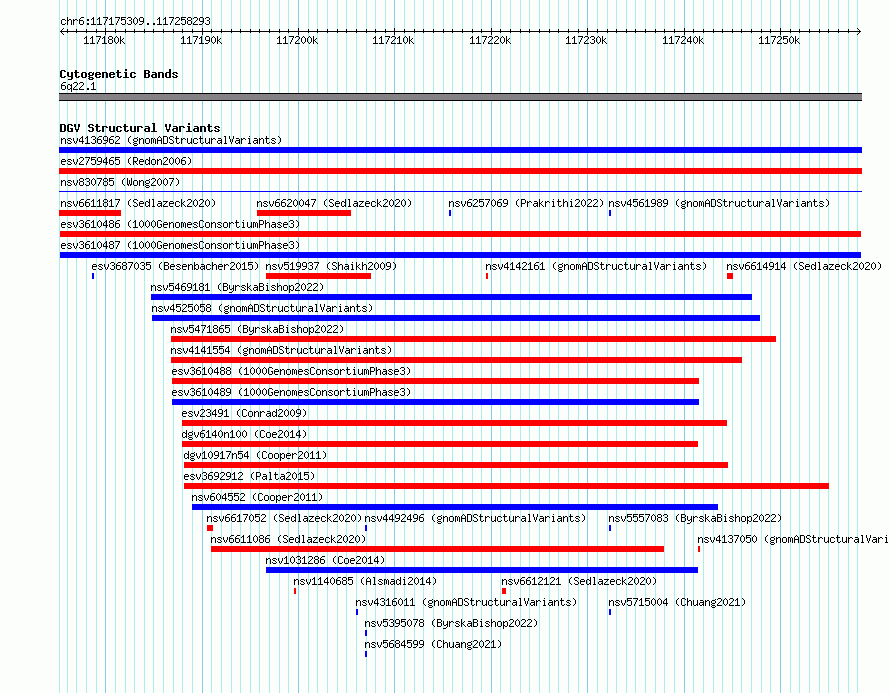Click the 6q22.1 cytogenetic band bar
Viewport: 890px width, 693px height.
460,97
